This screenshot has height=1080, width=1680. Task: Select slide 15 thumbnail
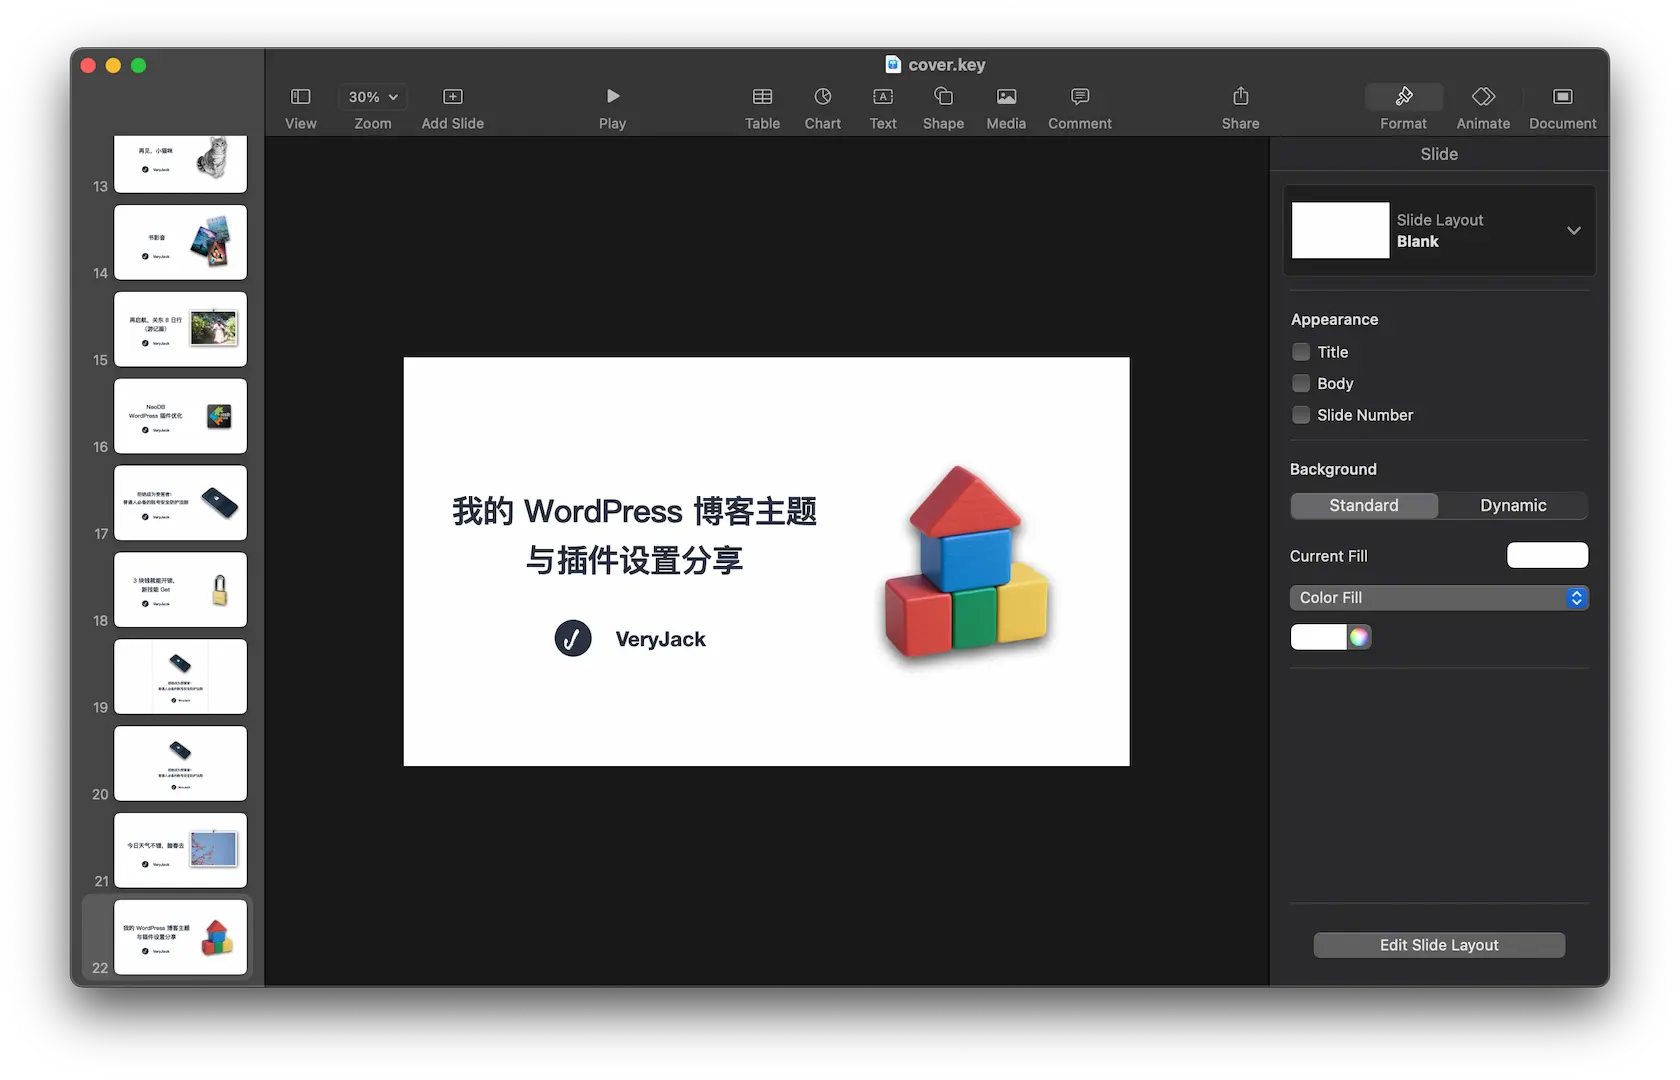(x=180, y=329)
